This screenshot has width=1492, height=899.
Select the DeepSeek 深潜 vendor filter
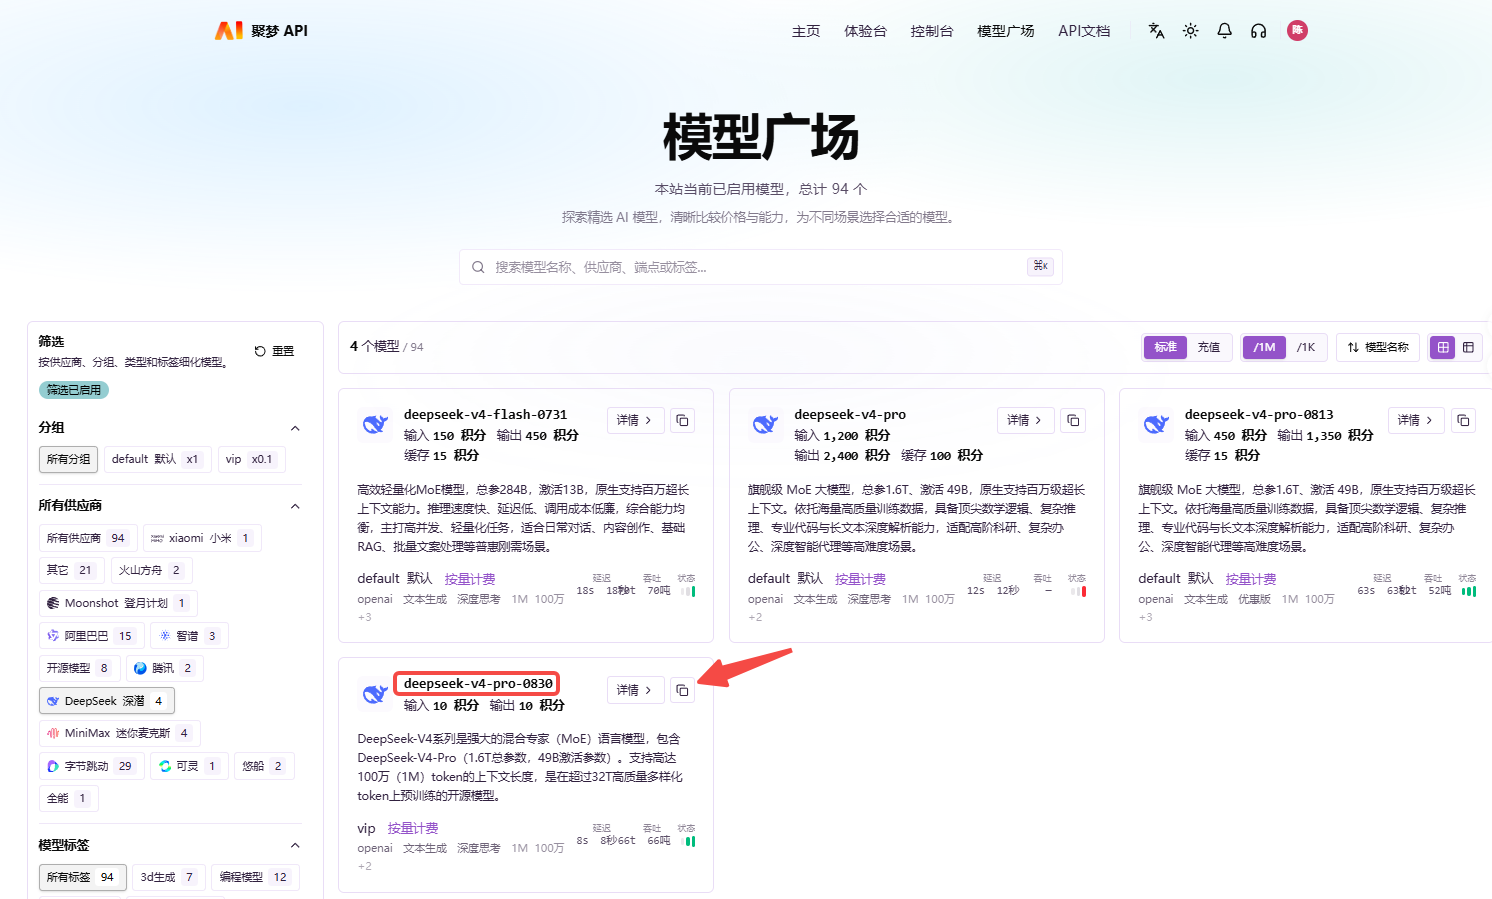[107, 701]
